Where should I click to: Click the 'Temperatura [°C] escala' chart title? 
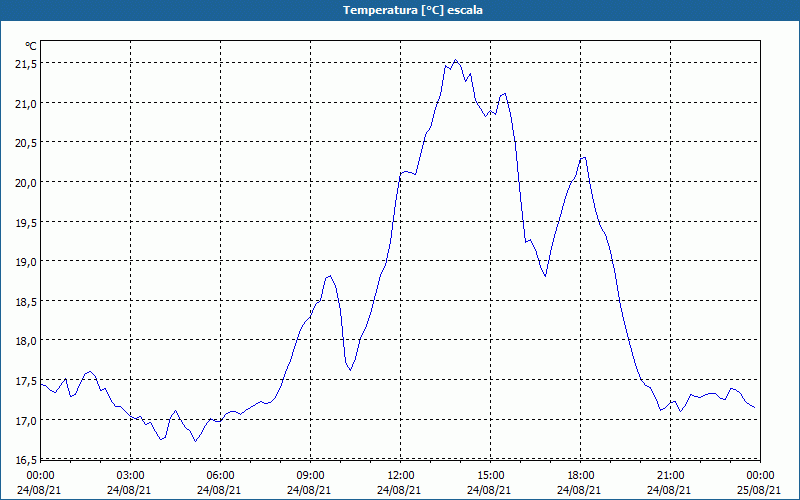point(413,10)
